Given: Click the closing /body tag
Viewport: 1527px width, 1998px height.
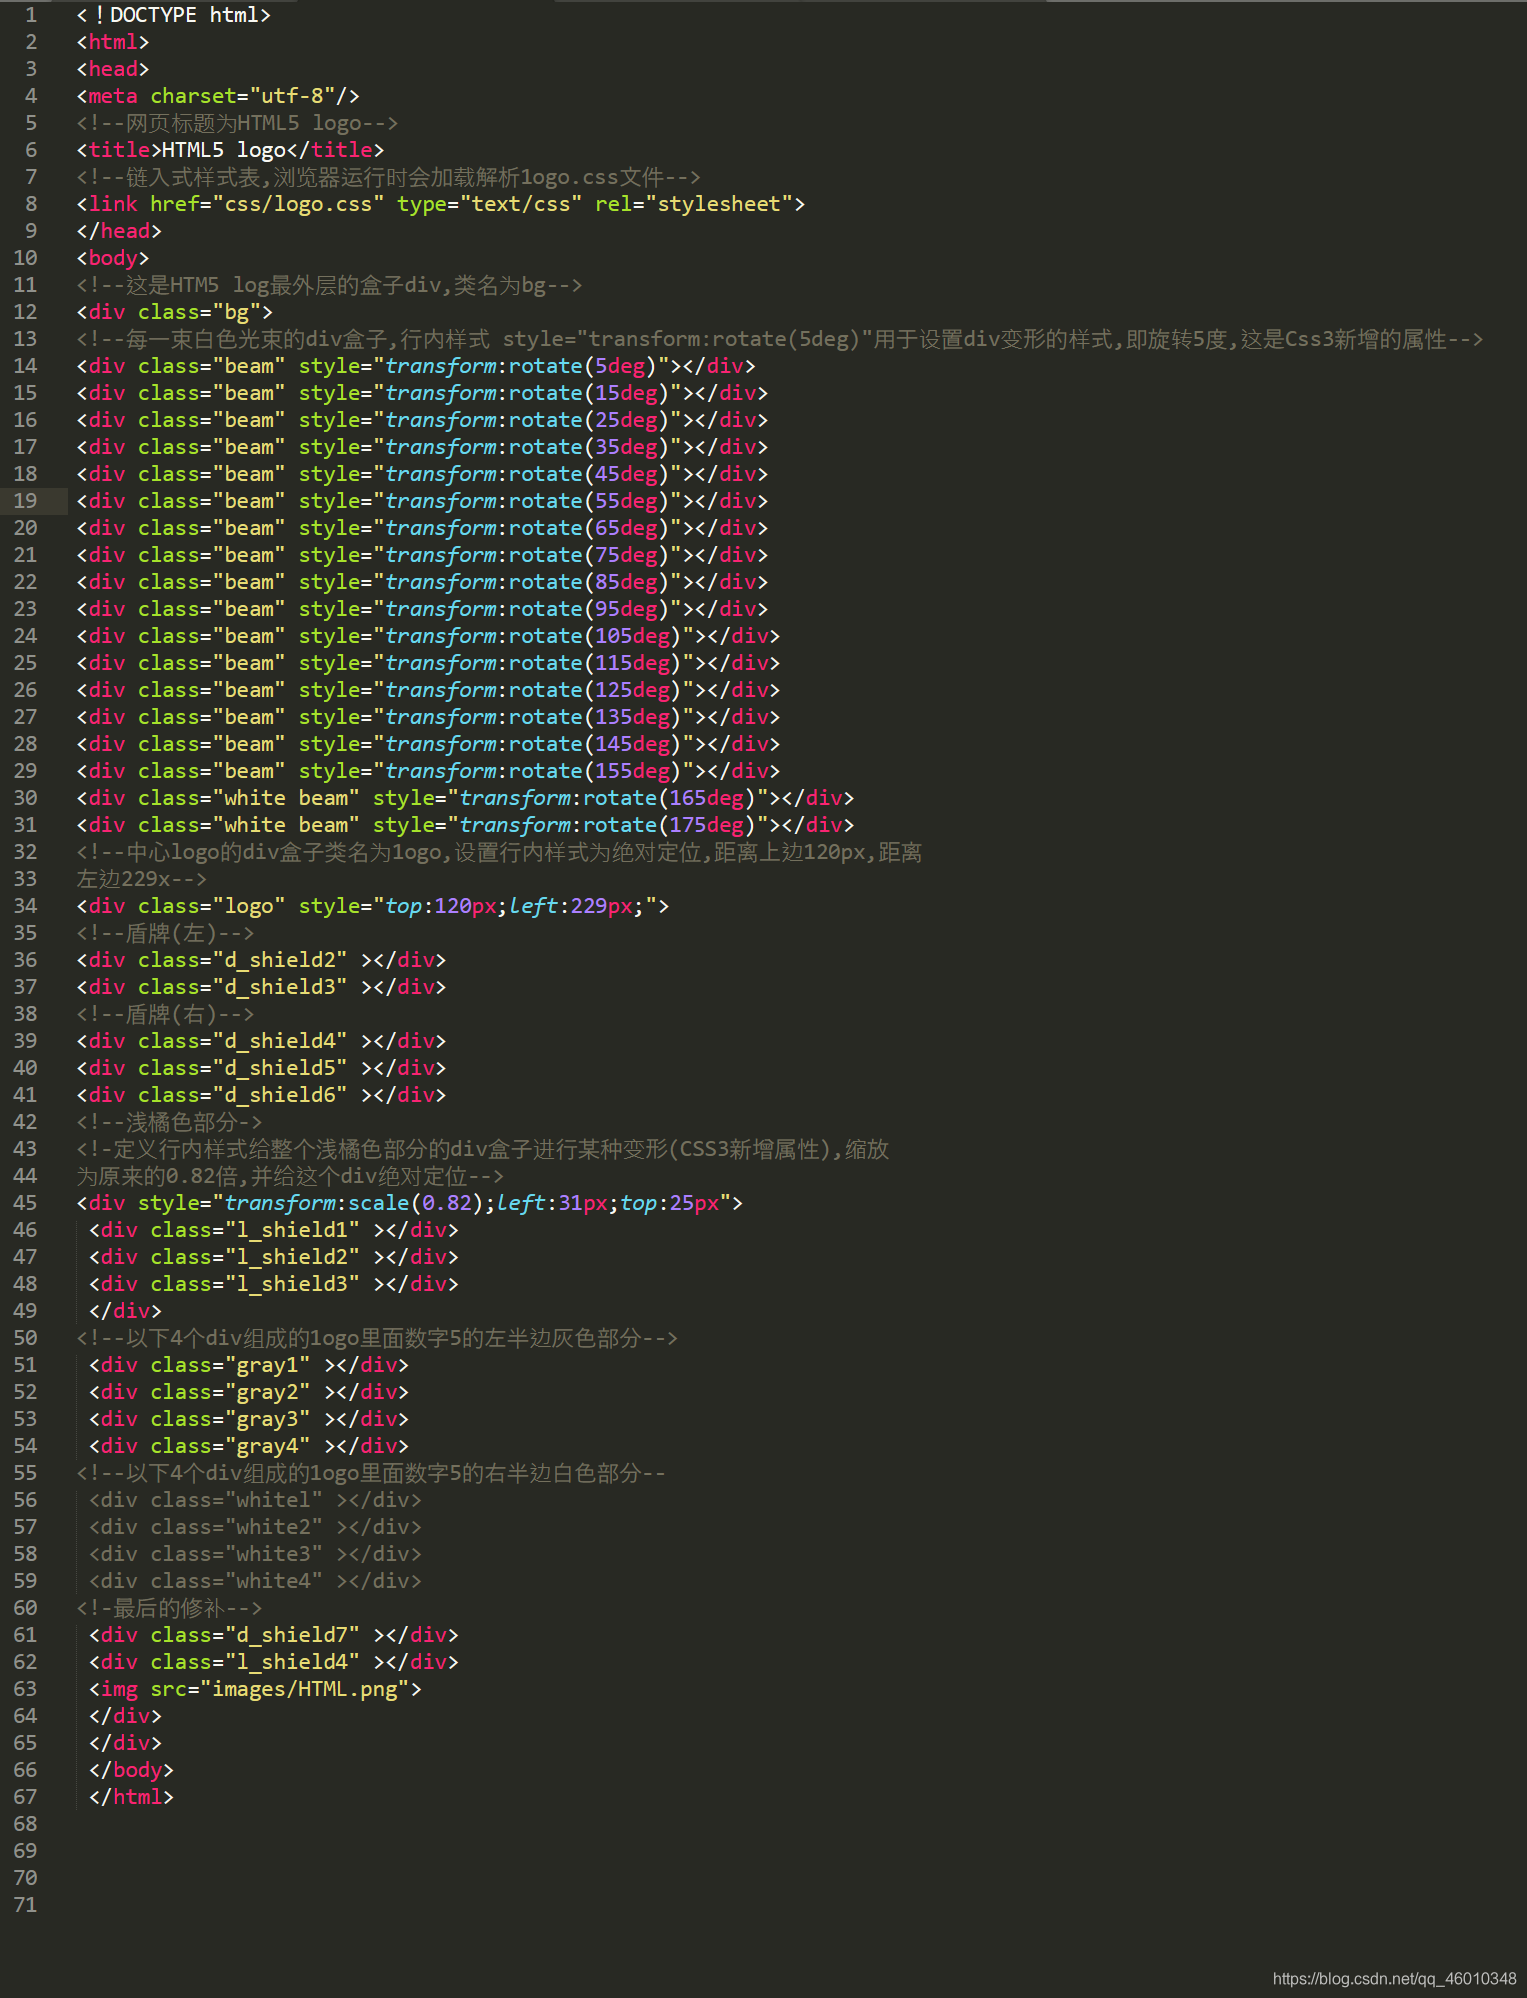Looking at the screenshot, I should coord(131,1770).
